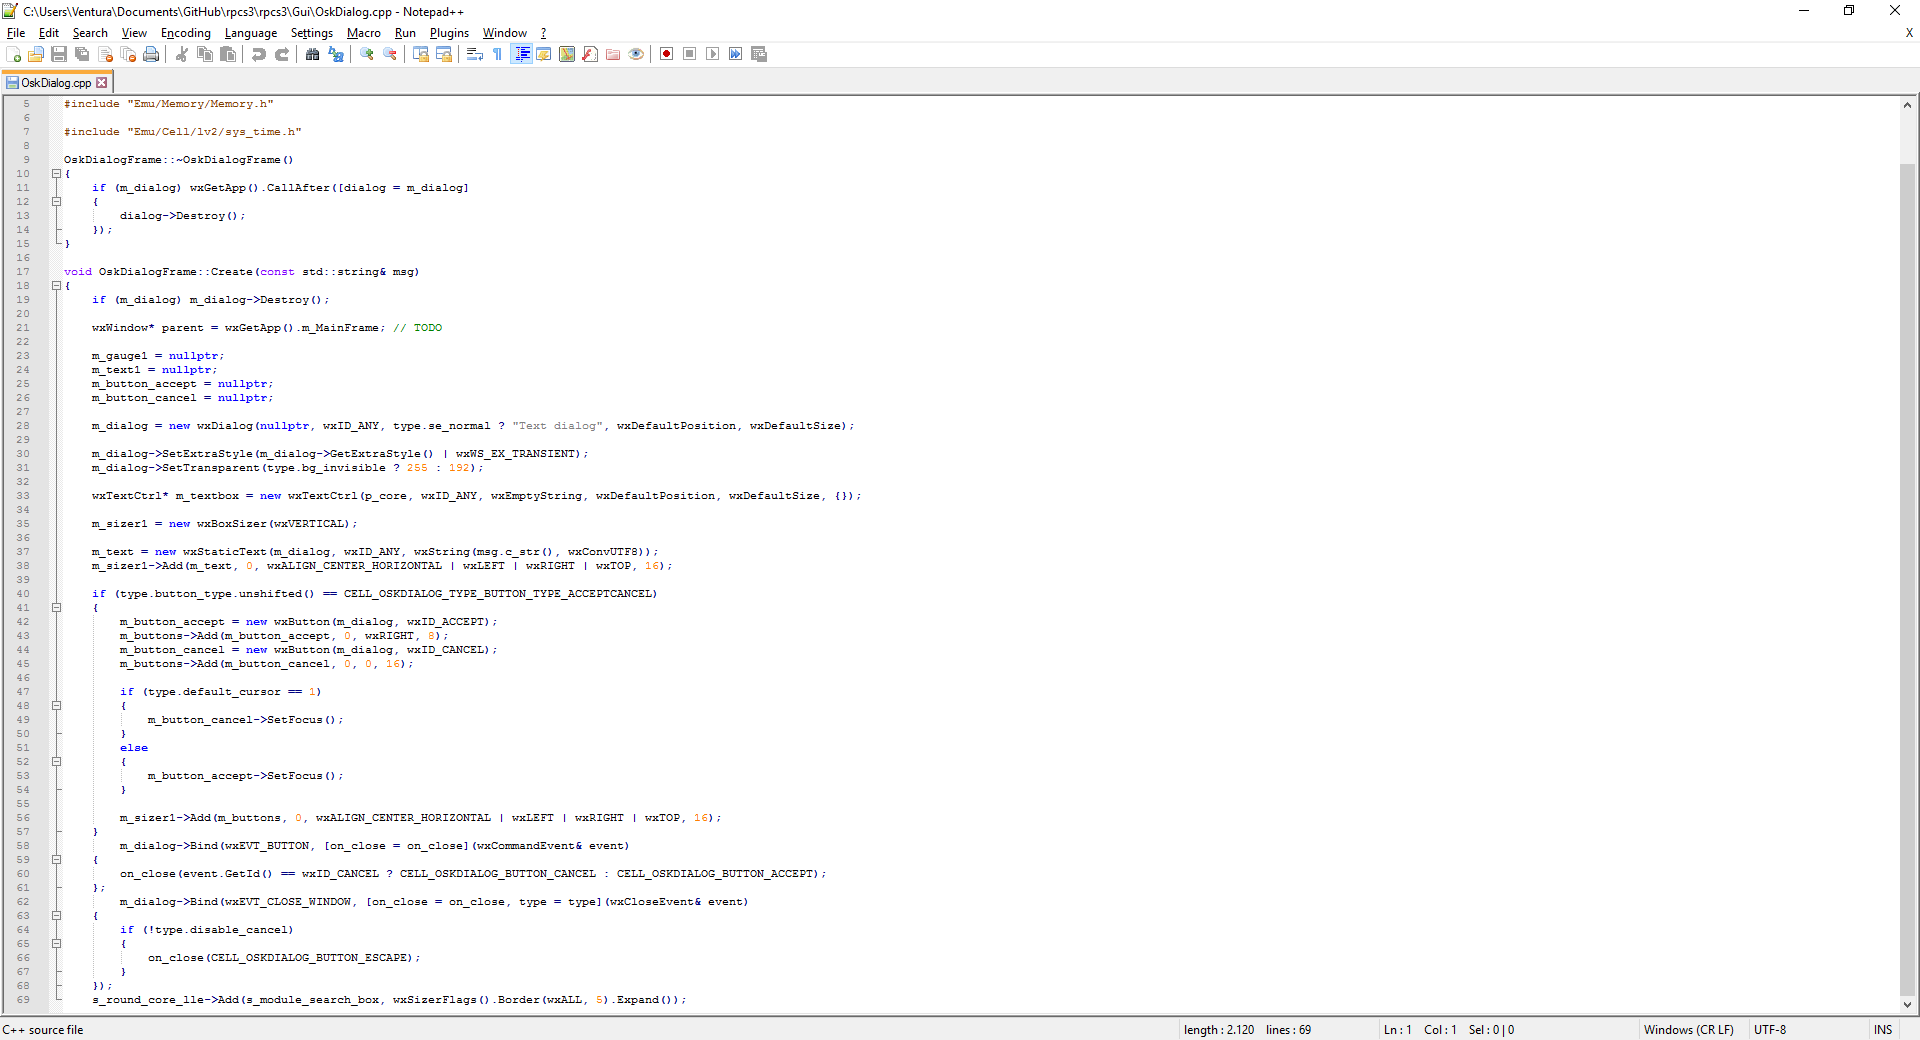Open the Encoding menu

pos(185,33)
